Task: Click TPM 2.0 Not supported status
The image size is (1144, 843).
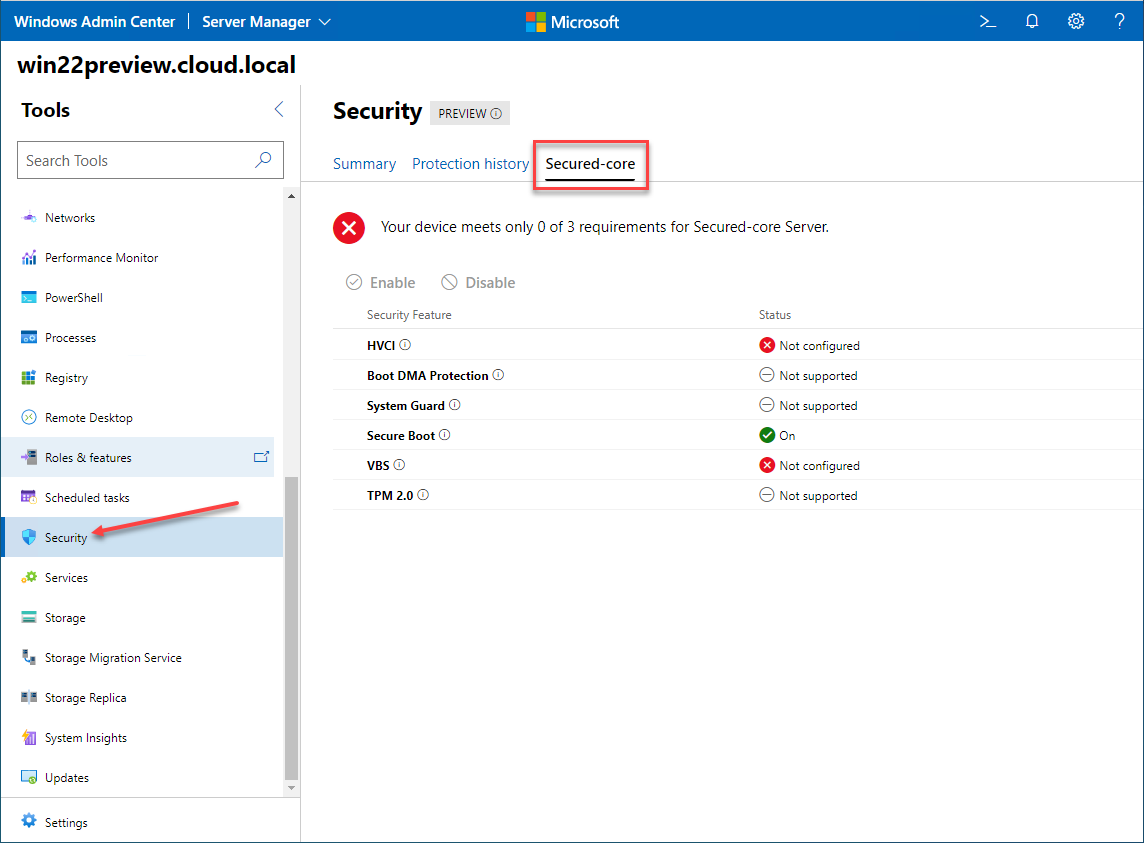Action: [x=808, y=495]
